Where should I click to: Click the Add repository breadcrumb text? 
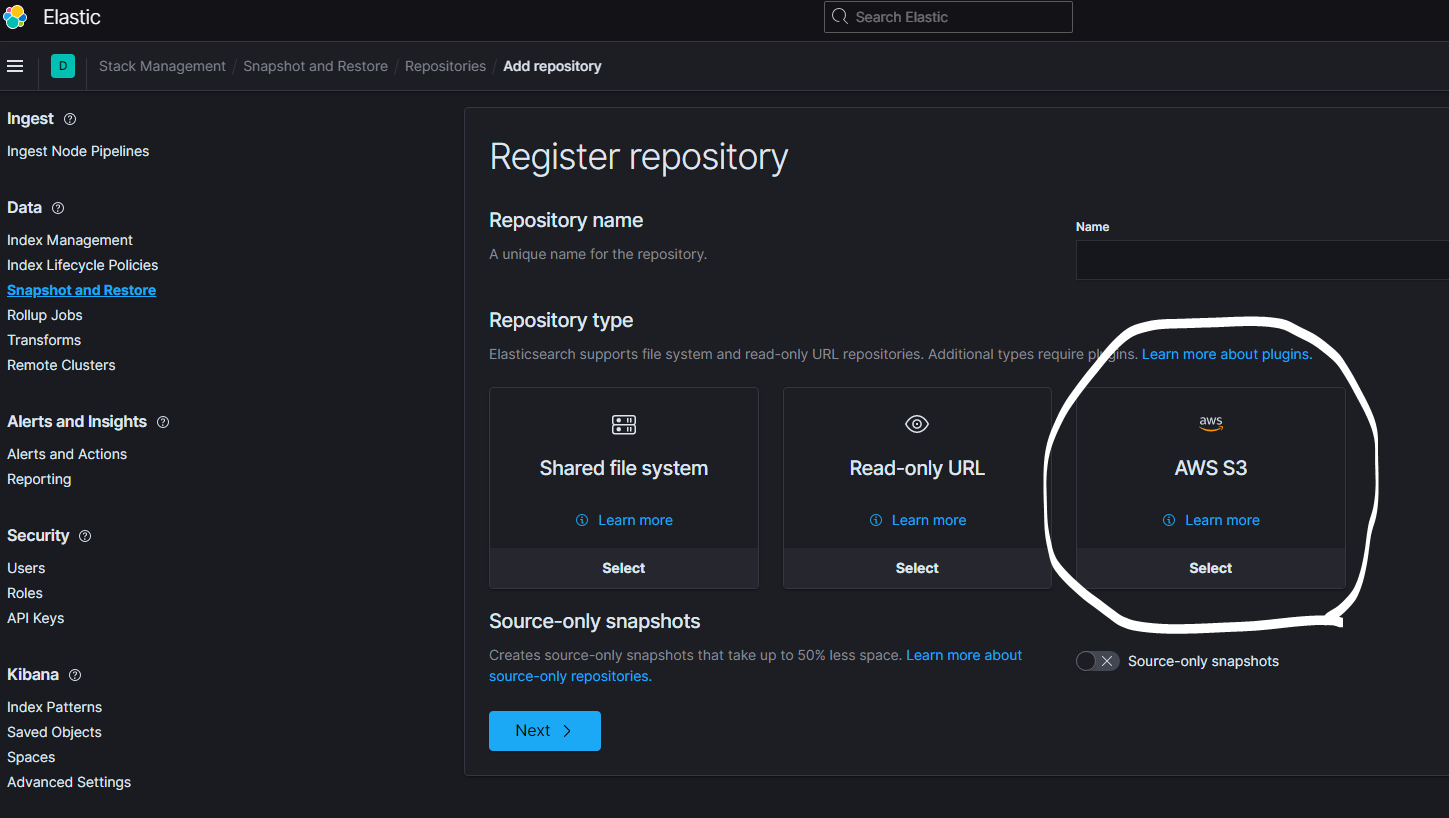(552, 66)
